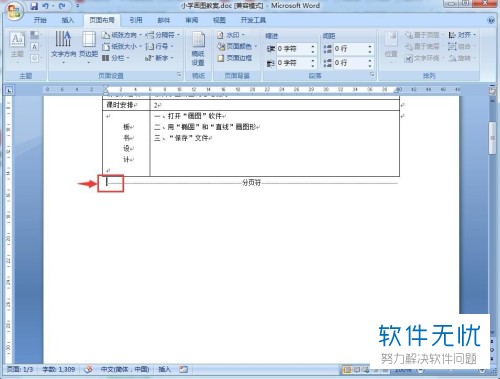Viewport: 500px width, 379px height.
Task: Click 组合 (Group) button
Action: (461, 46)
